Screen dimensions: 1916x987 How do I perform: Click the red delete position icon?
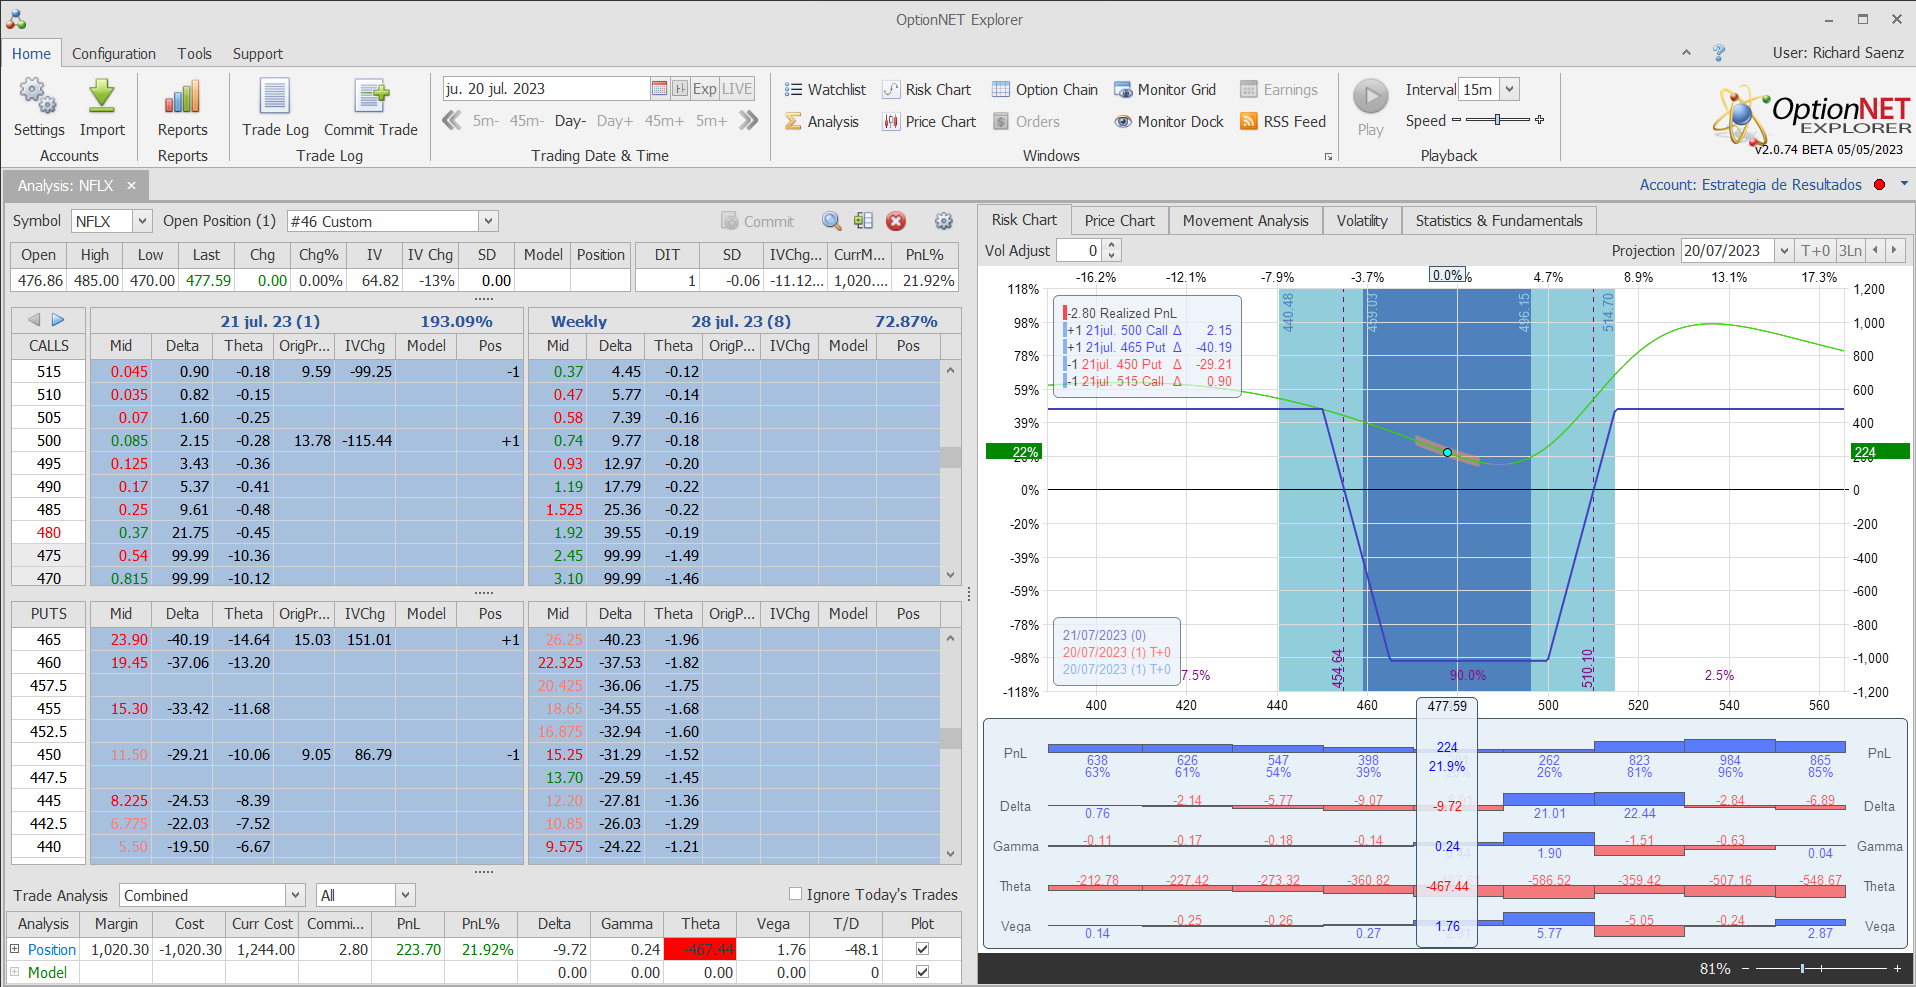coord(896,221)
